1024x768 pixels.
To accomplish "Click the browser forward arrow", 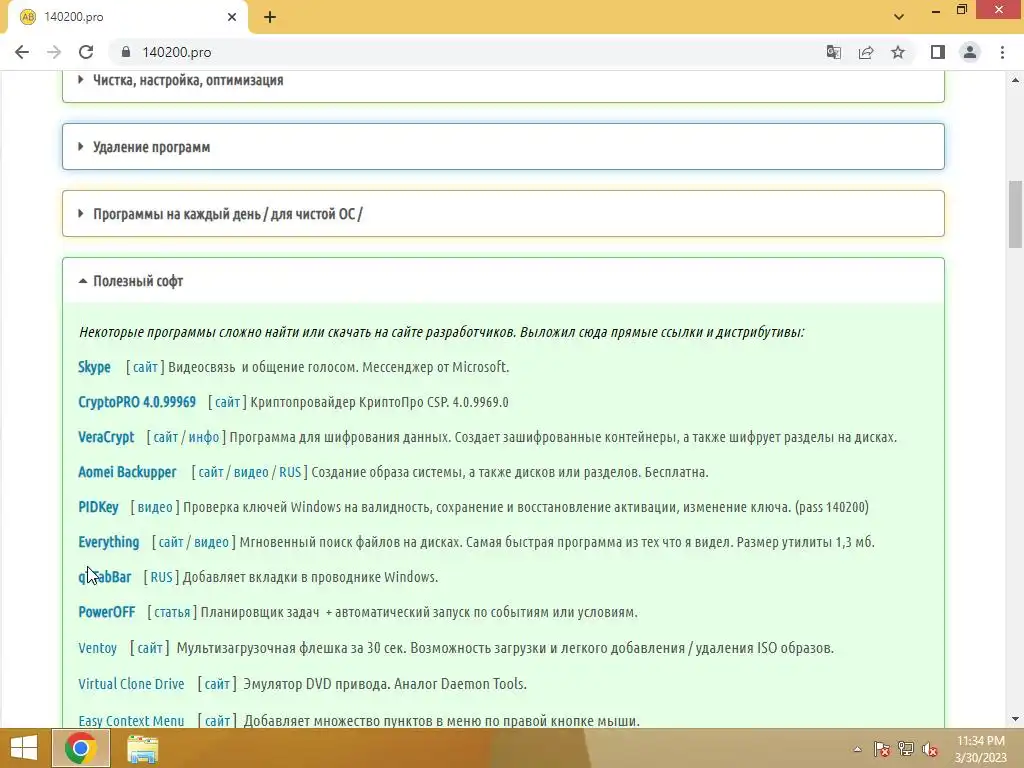I will 54,52.
